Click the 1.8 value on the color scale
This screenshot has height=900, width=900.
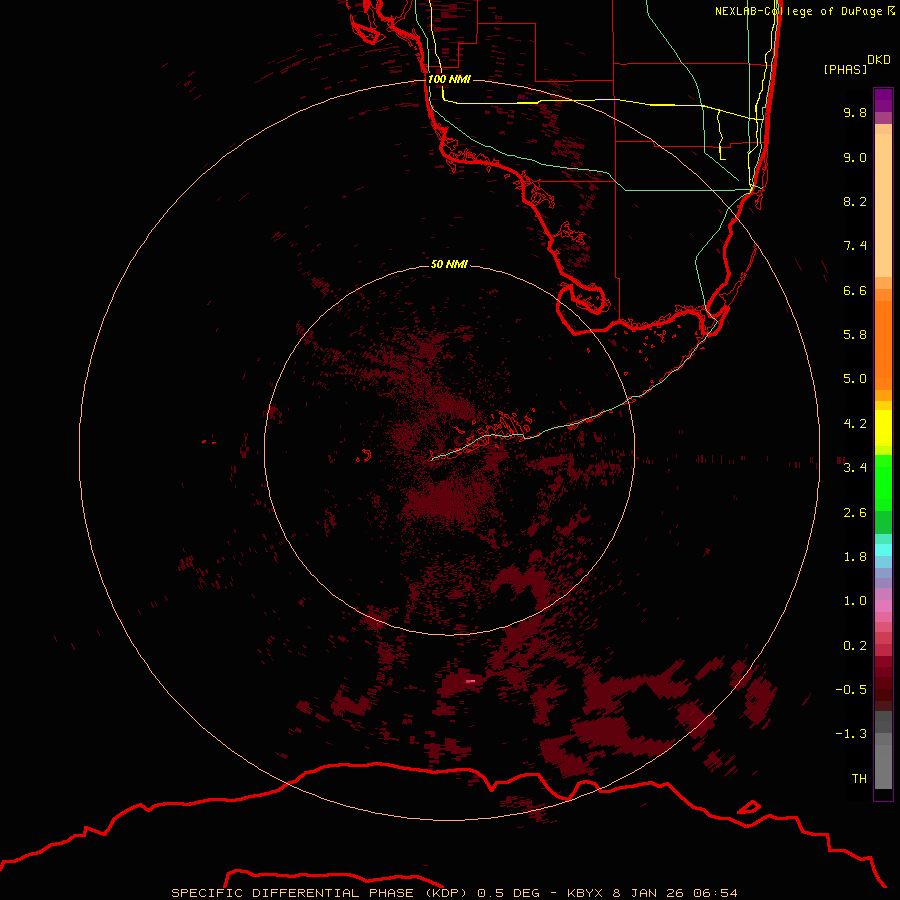pyautogui.click(x=855, y=557)
